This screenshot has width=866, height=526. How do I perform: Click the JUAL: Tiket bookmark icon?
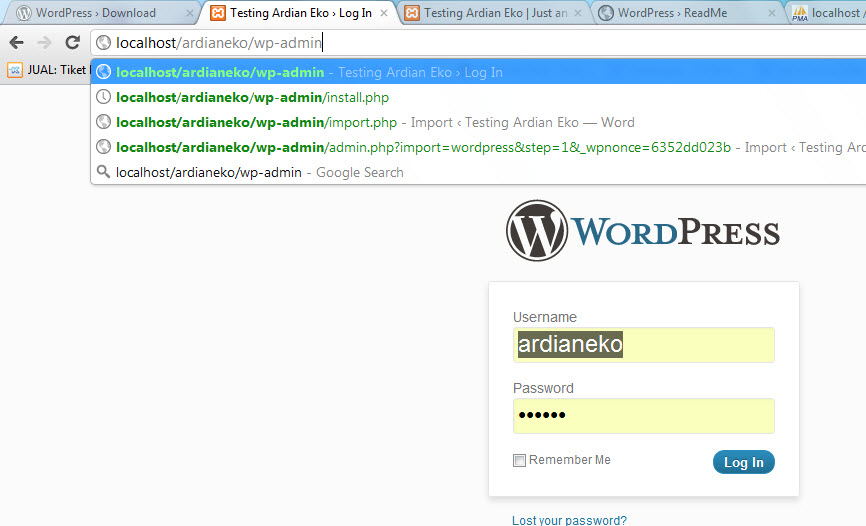[x=15, y=70]
